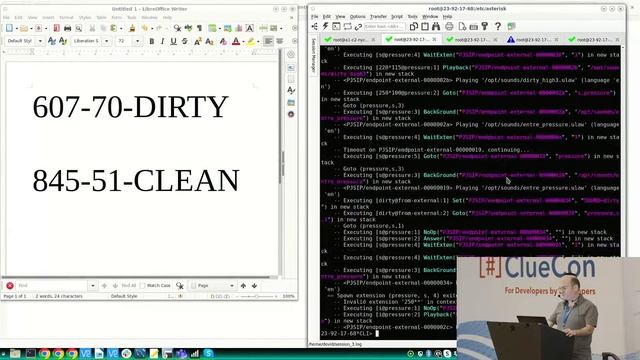Screen dimensions: 640x360
Task: Open Script menu in terminal window
Action: tap(397, 17)
